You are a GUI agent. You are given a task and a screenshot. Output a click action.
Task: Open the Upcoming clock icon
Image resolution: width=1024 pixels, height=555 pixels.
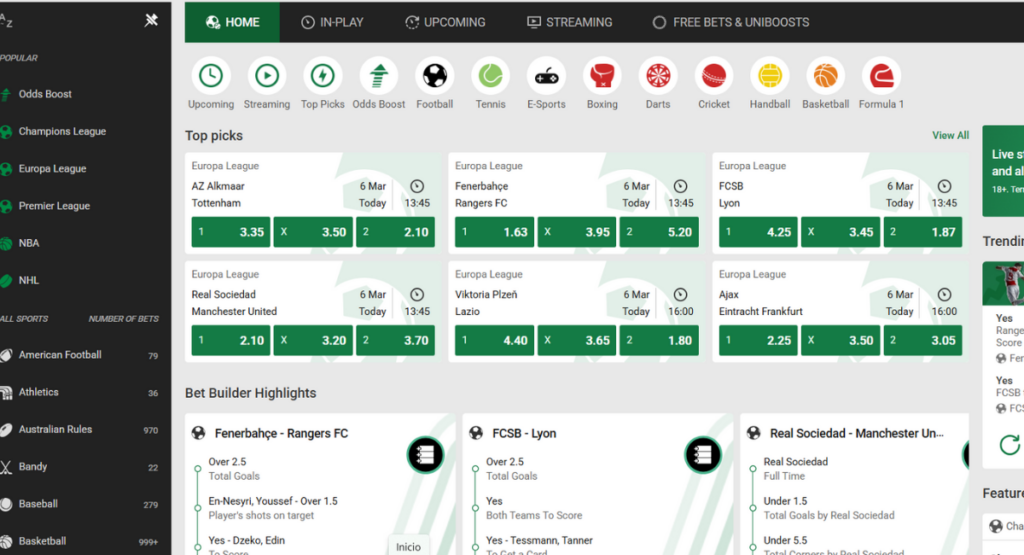[211, 76]
